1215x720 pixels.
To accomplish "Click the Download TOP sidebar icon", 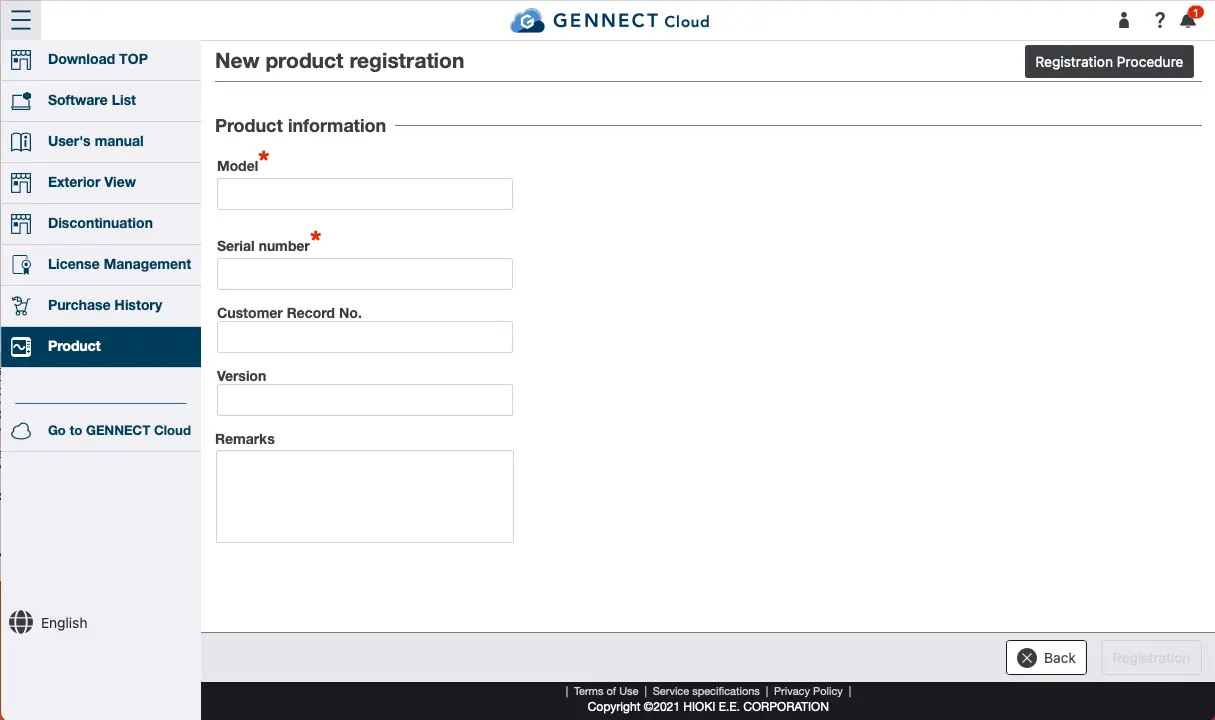I will [21, 59].
